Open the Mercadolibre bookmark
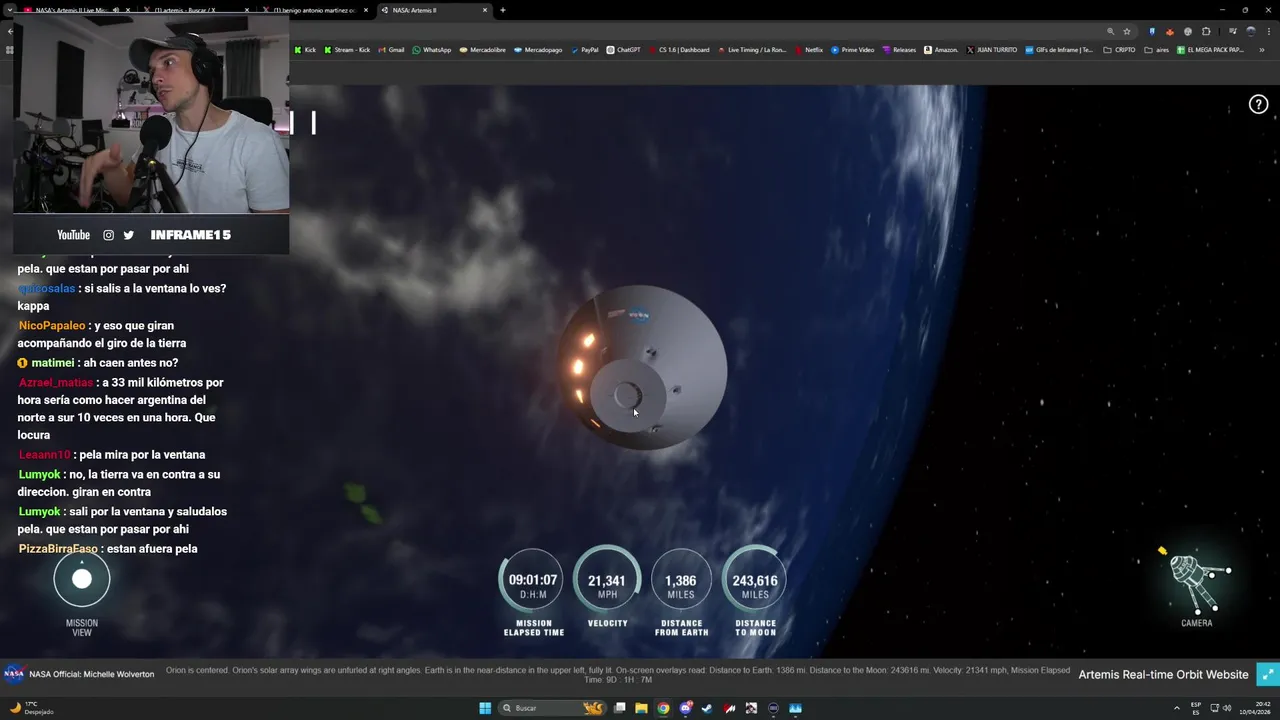Viewport: 1280px width, 720px height. click(x=483, y=49)
